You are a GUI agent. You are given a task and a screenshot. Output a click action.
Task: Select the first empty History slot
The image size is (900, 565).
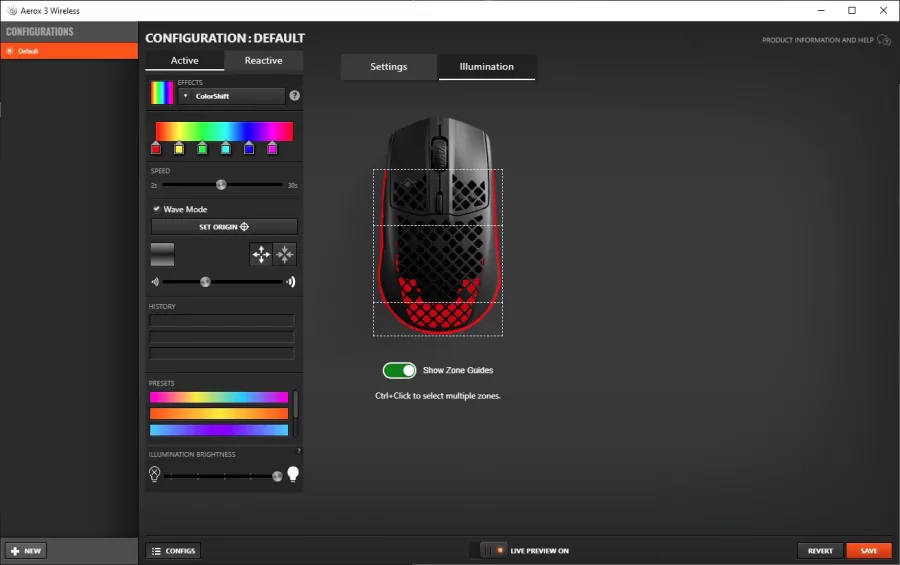(x=222, y=320)
